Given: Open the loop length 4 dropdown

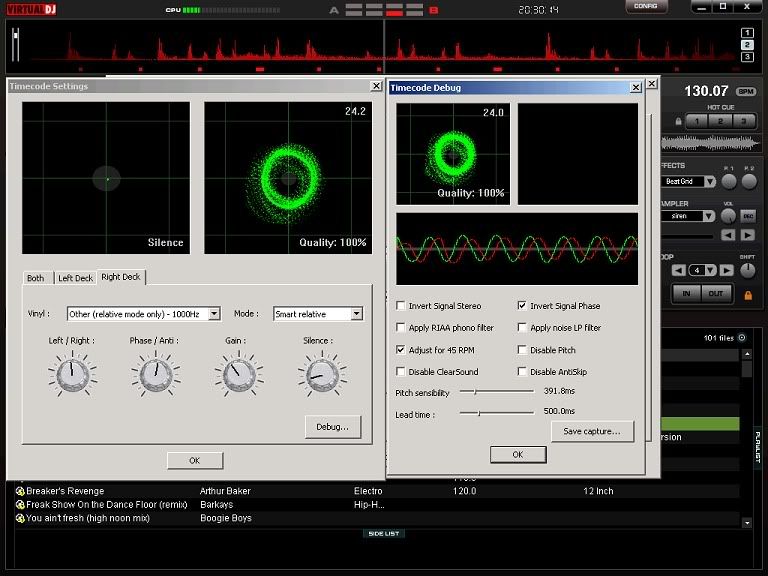Looking at the screenshot, I should (x=710, y=270).
